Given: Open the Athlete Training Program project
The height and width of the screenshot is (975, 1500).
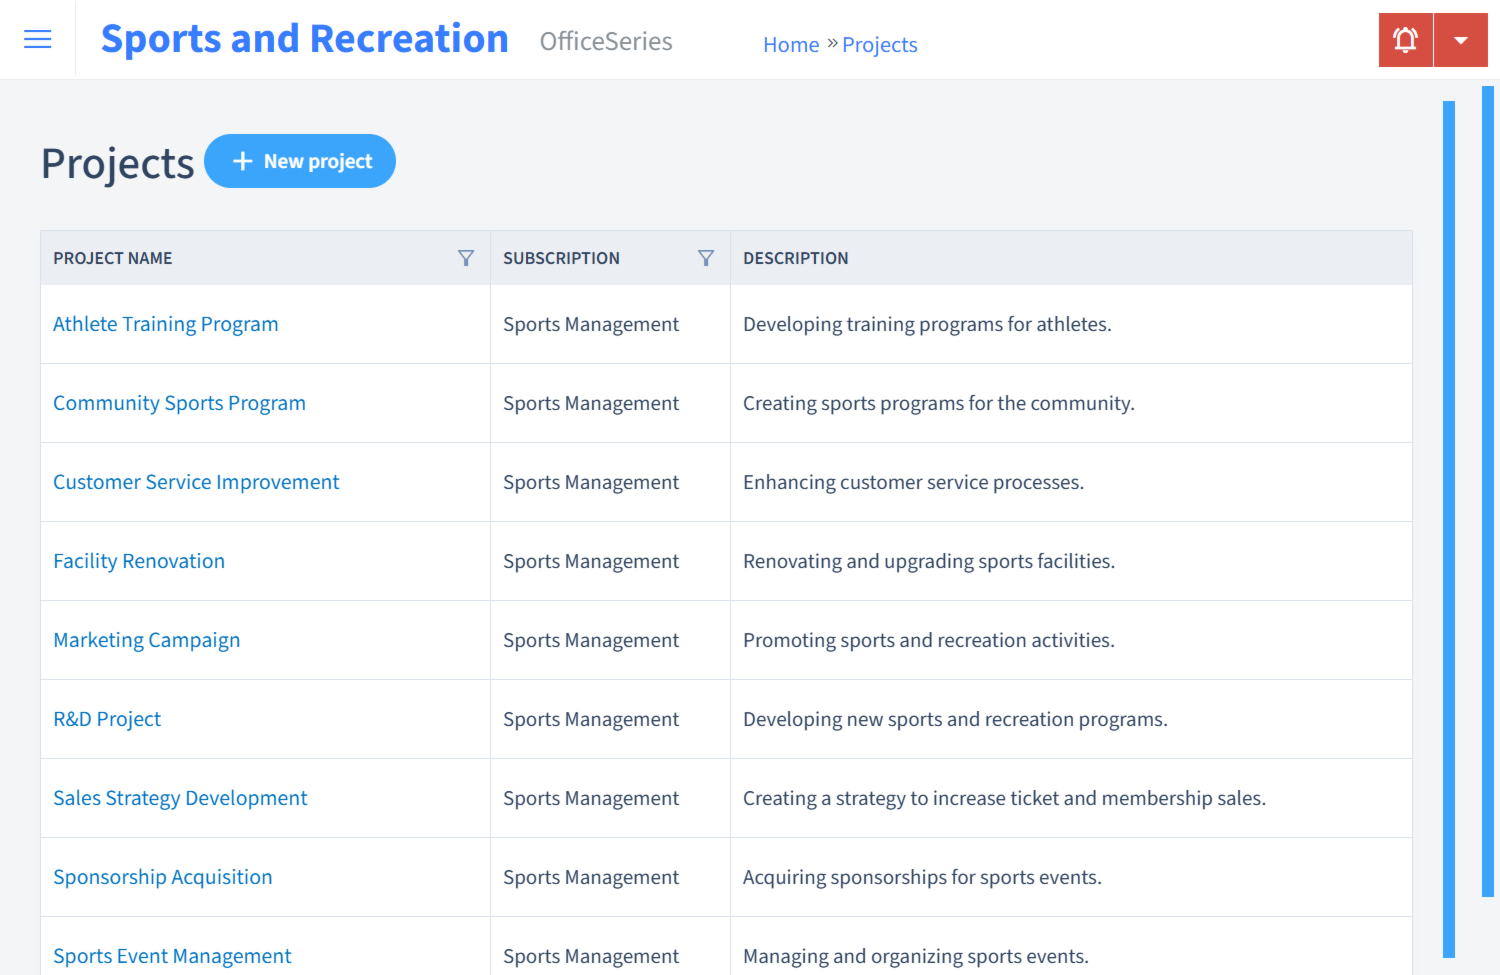Looking at the screenshot, I should click(165, 324).
